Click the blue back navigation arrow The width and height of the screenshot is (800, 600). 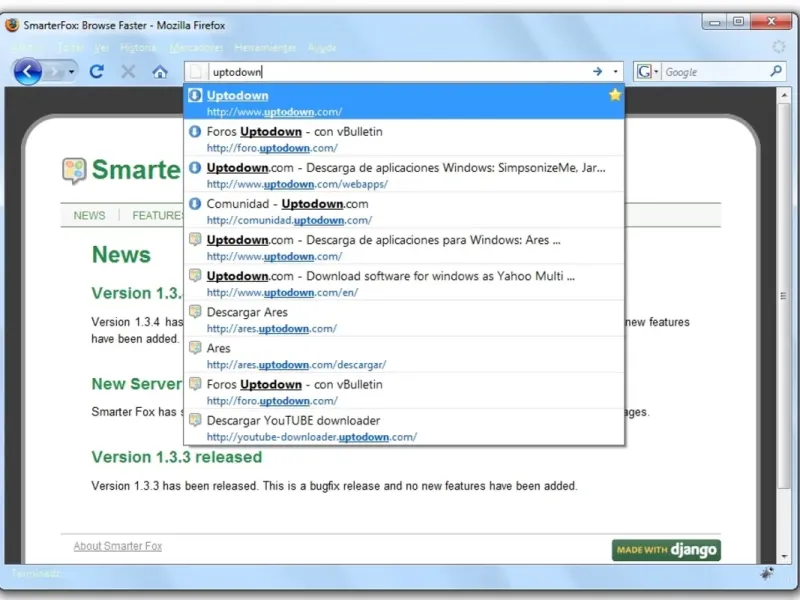coord(28,72)
